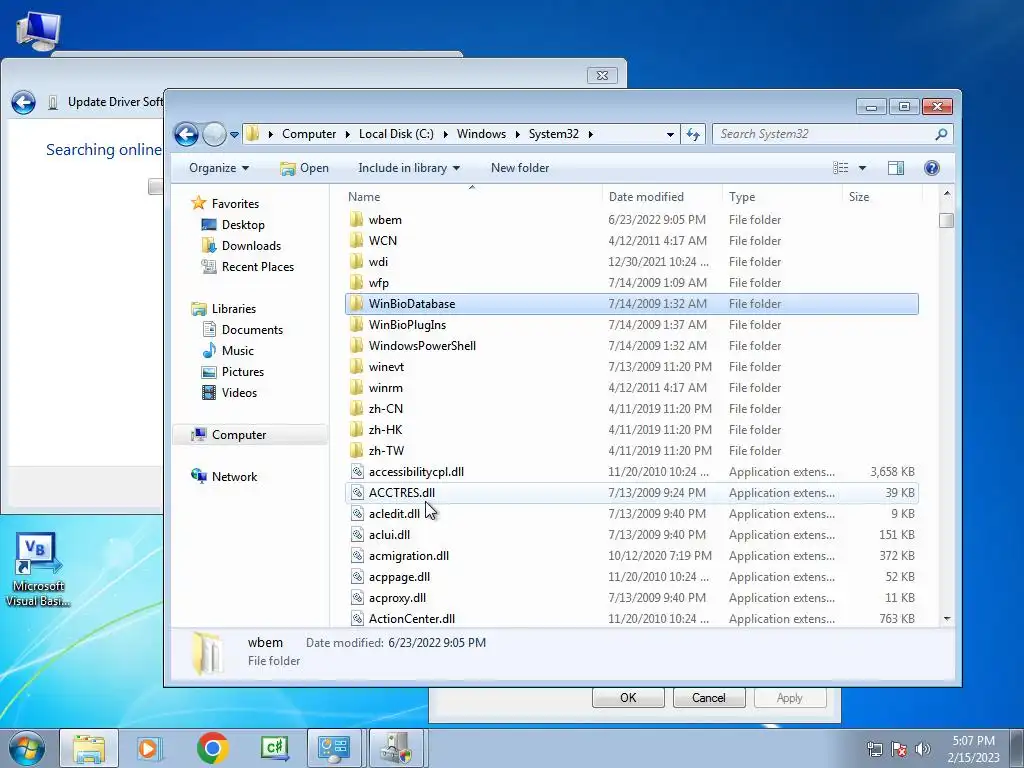Screen dimensions: 1024x768
Task: Select Documents library
Action: coord(252,330)
